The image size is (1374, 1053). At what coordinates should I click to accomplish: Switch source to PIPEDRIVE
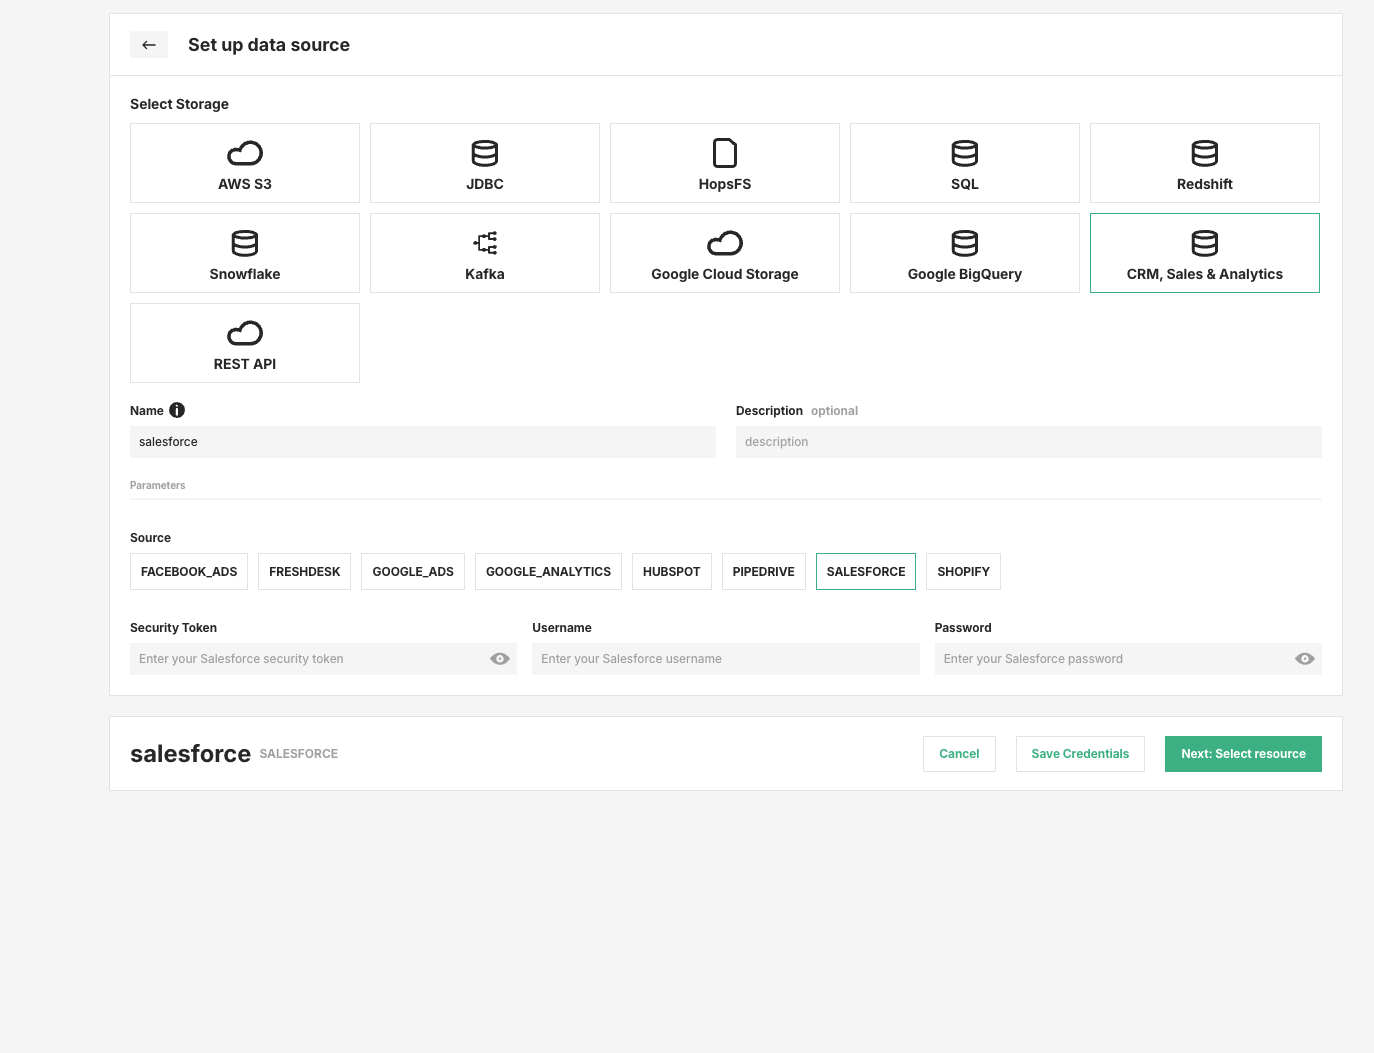pos(763,571)
